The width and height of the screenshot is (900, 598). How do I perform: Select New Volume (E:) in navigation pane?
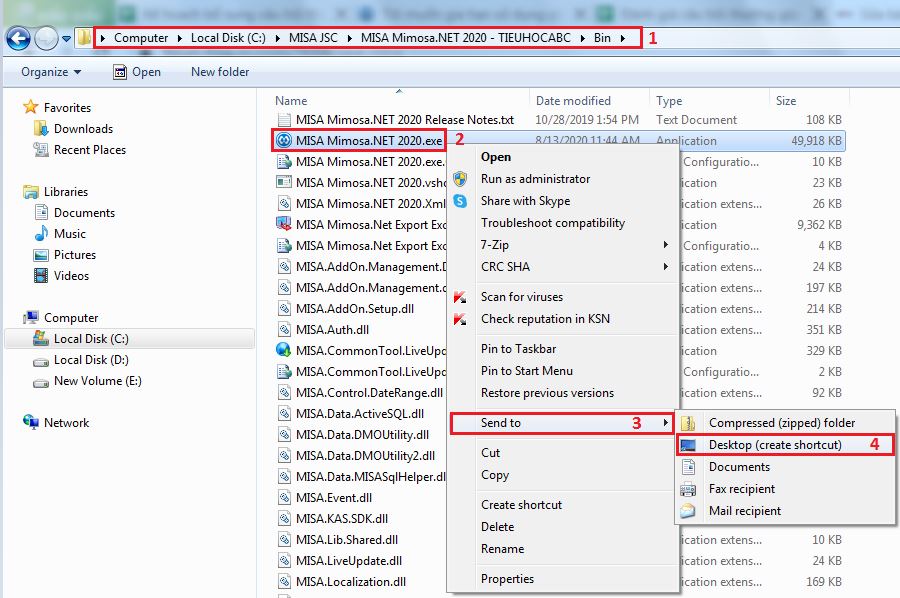point(98,380)
